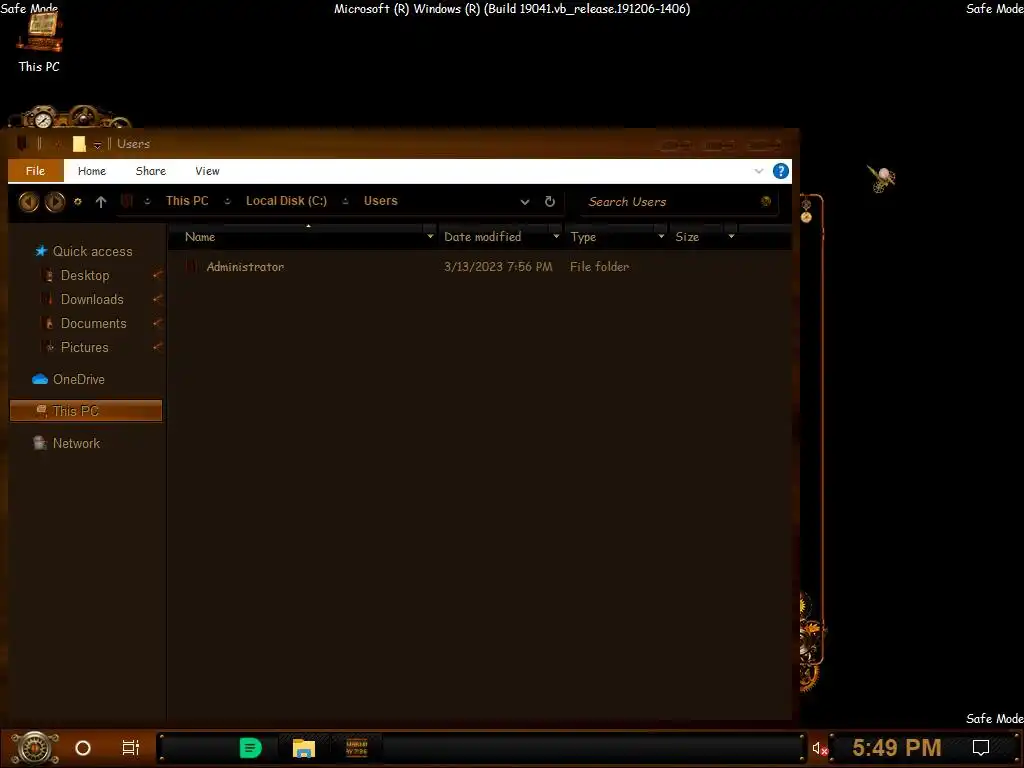
Task: Click the yellow folder icon in title bar
Action: (x=79, y=144)
